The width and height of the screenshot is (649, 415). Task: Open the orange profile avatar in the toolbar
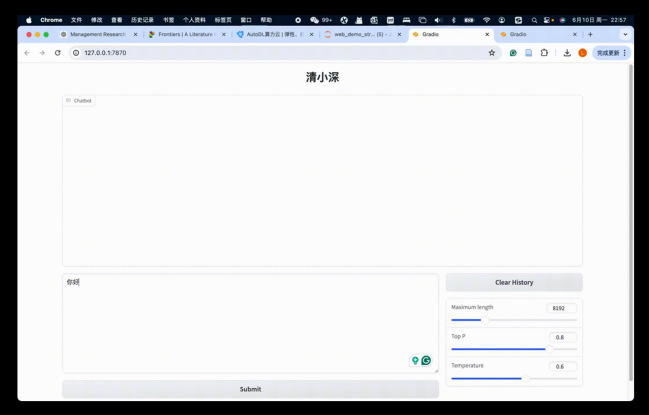click(x=583, y=53)
